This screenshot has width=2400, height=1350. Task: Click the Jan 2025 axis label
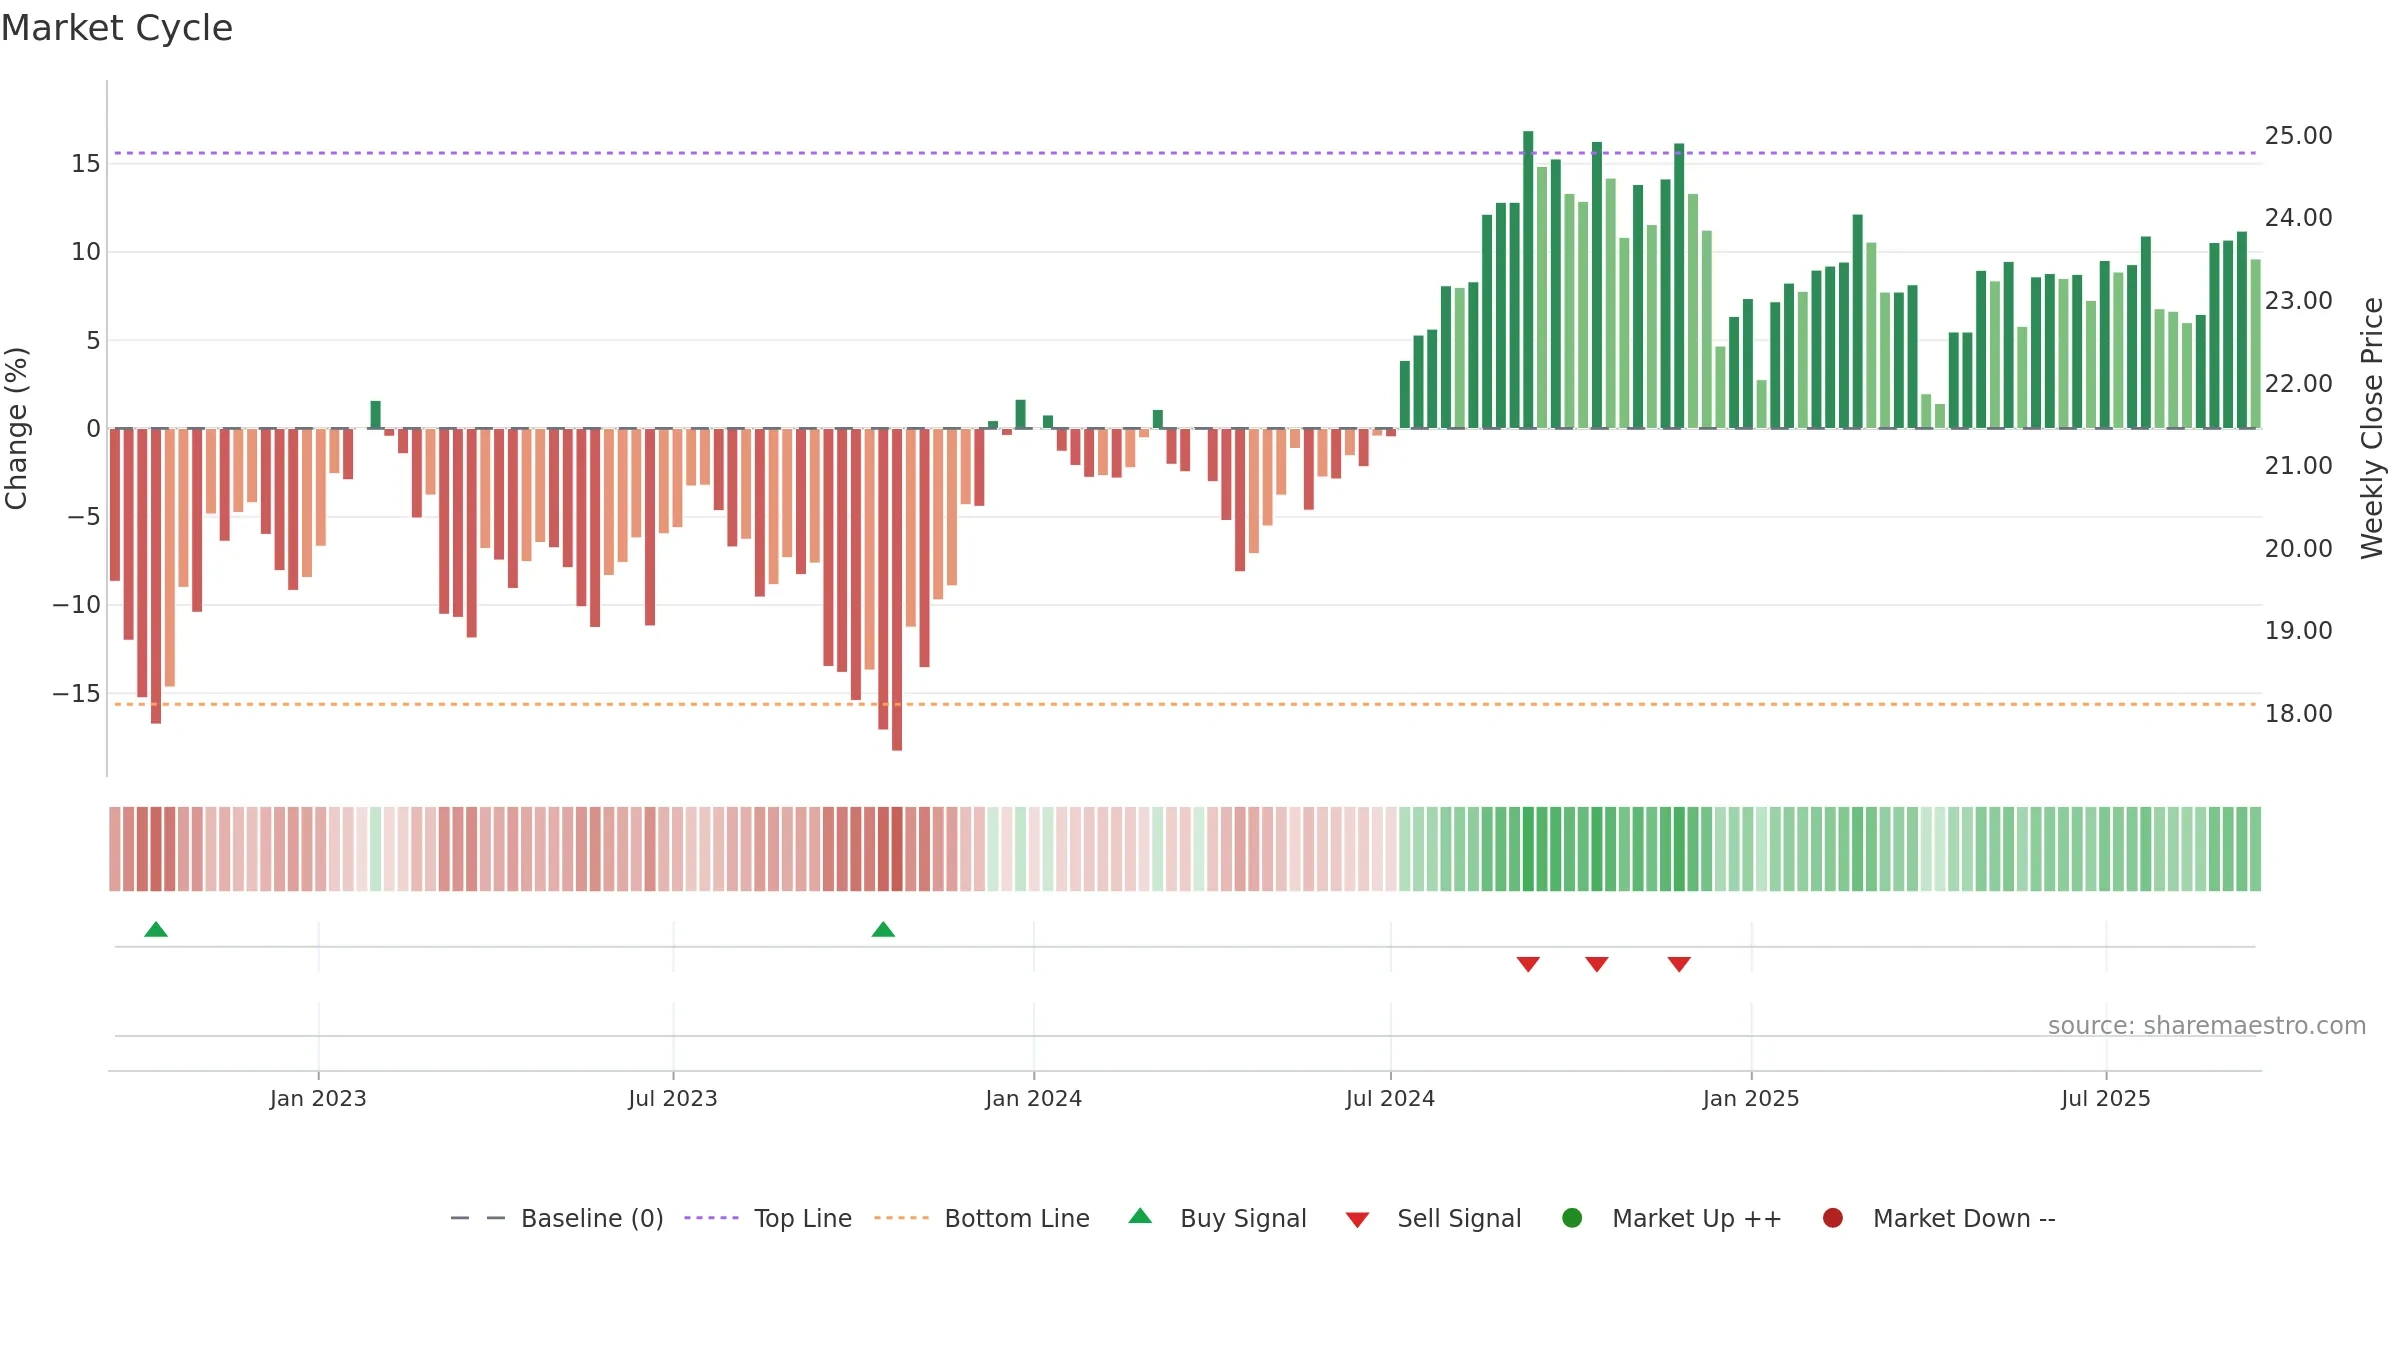click(1751, 1098)
